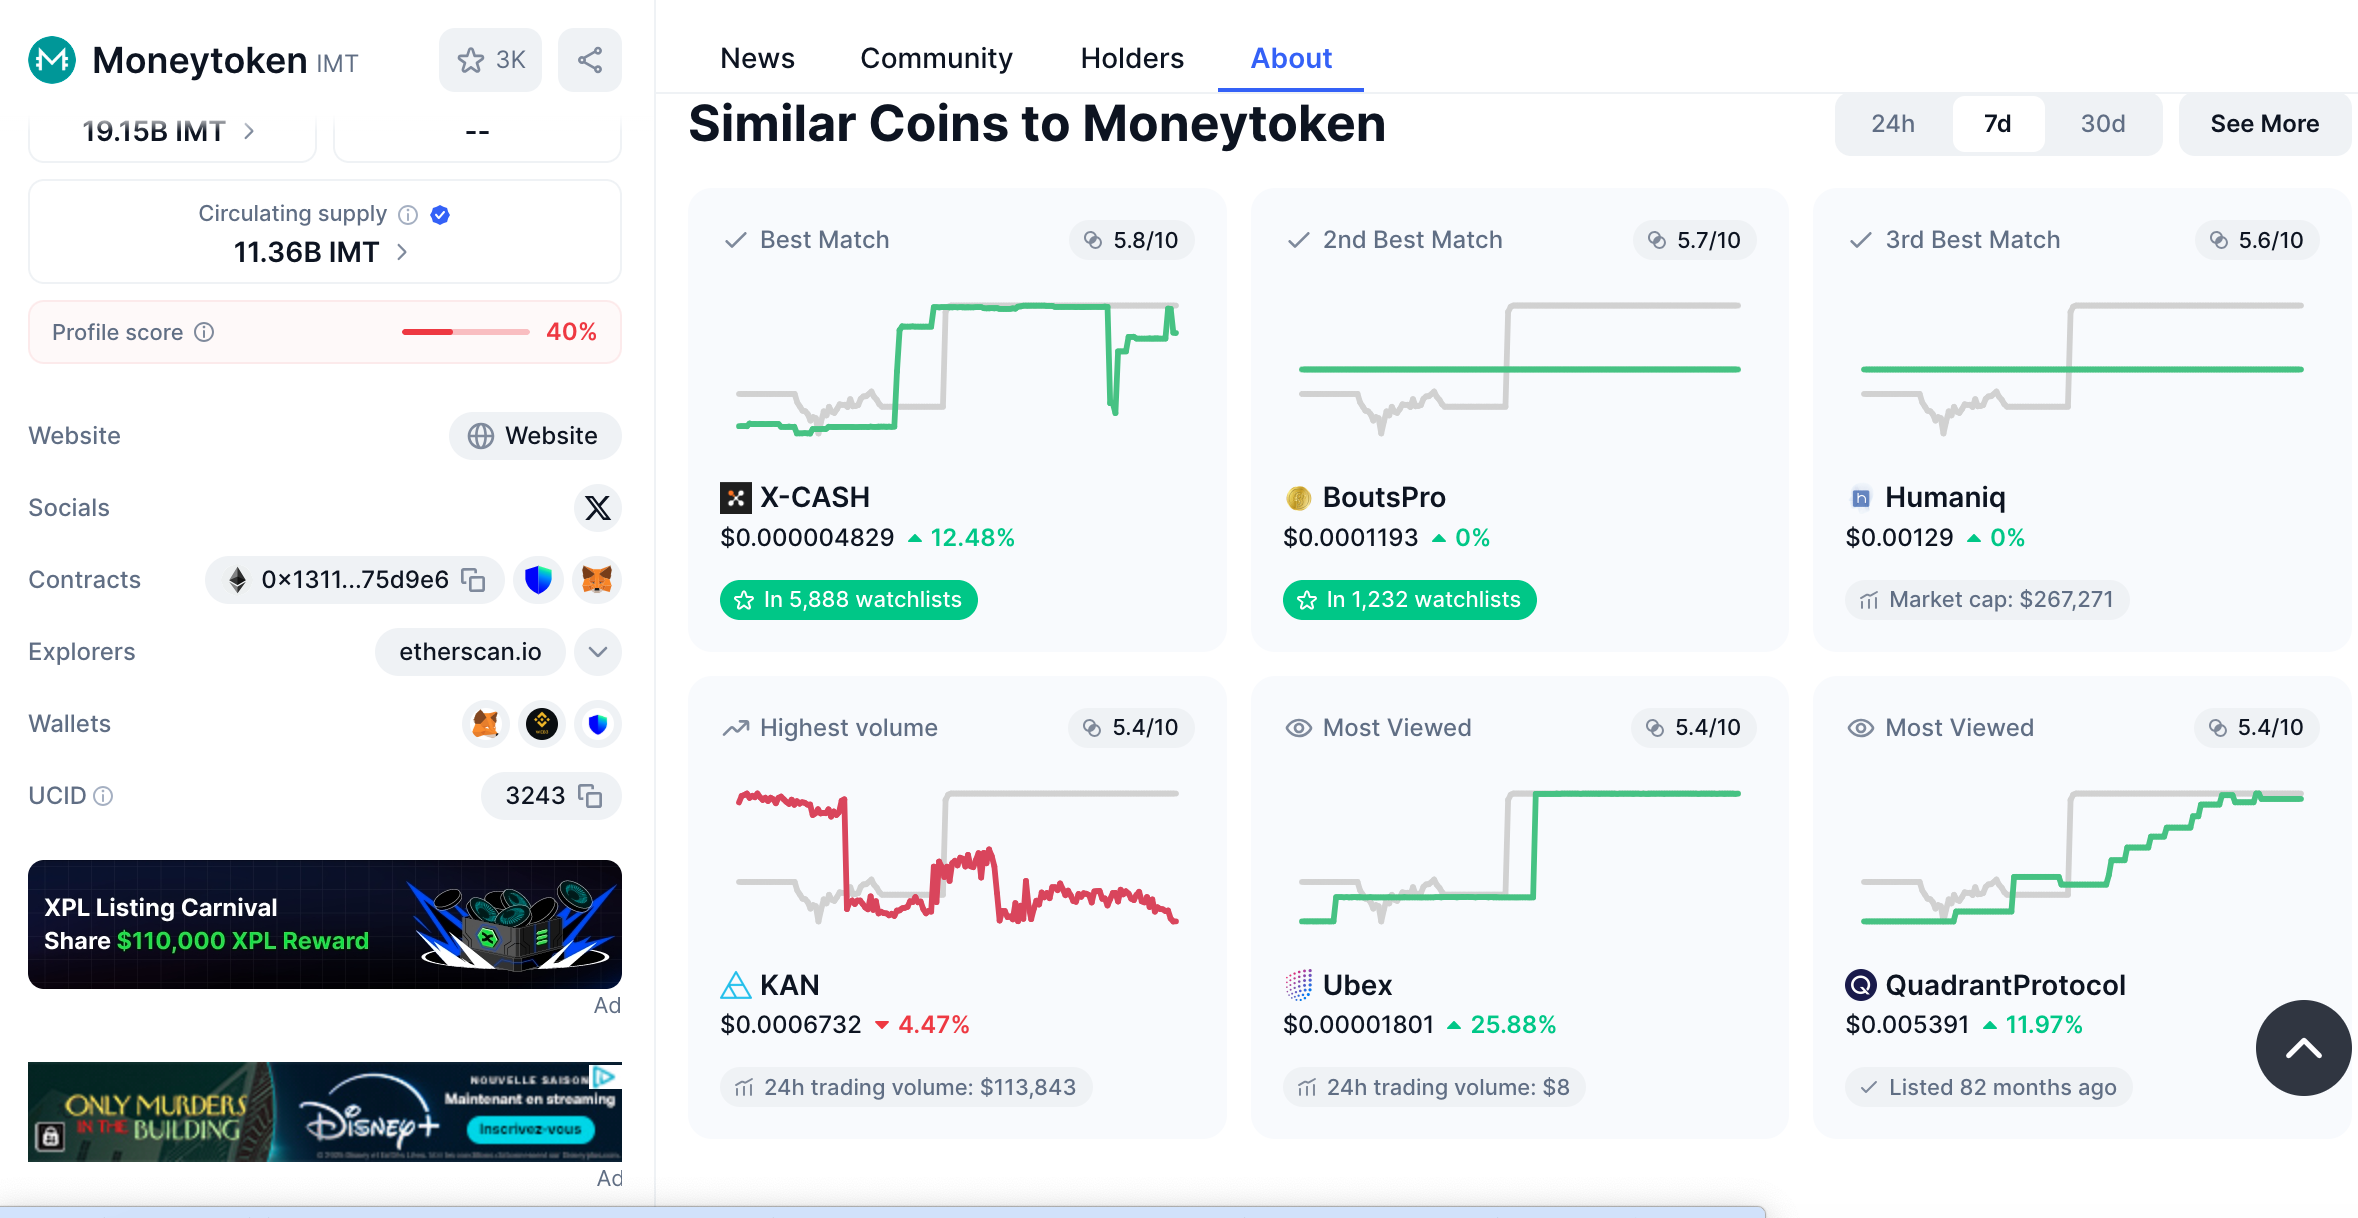The image size is (2358, 1218).
Task: Switch similar coins chart to 24h
Action: 1893,124
